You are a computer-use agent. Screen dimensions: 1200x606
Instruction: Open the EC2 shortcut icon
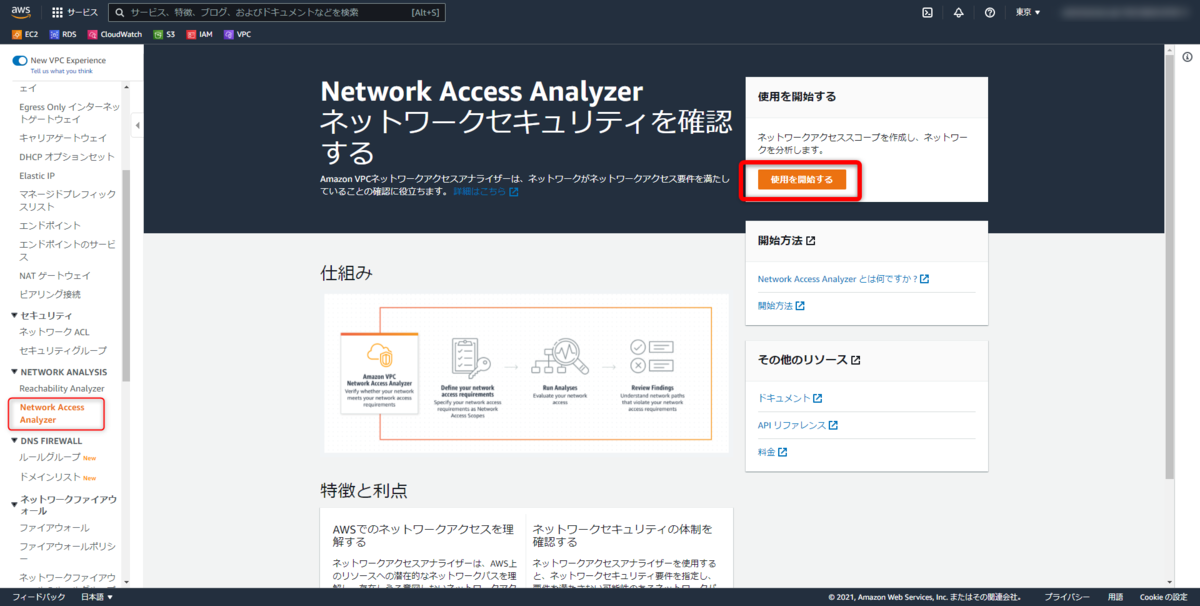tap(17, 34)
